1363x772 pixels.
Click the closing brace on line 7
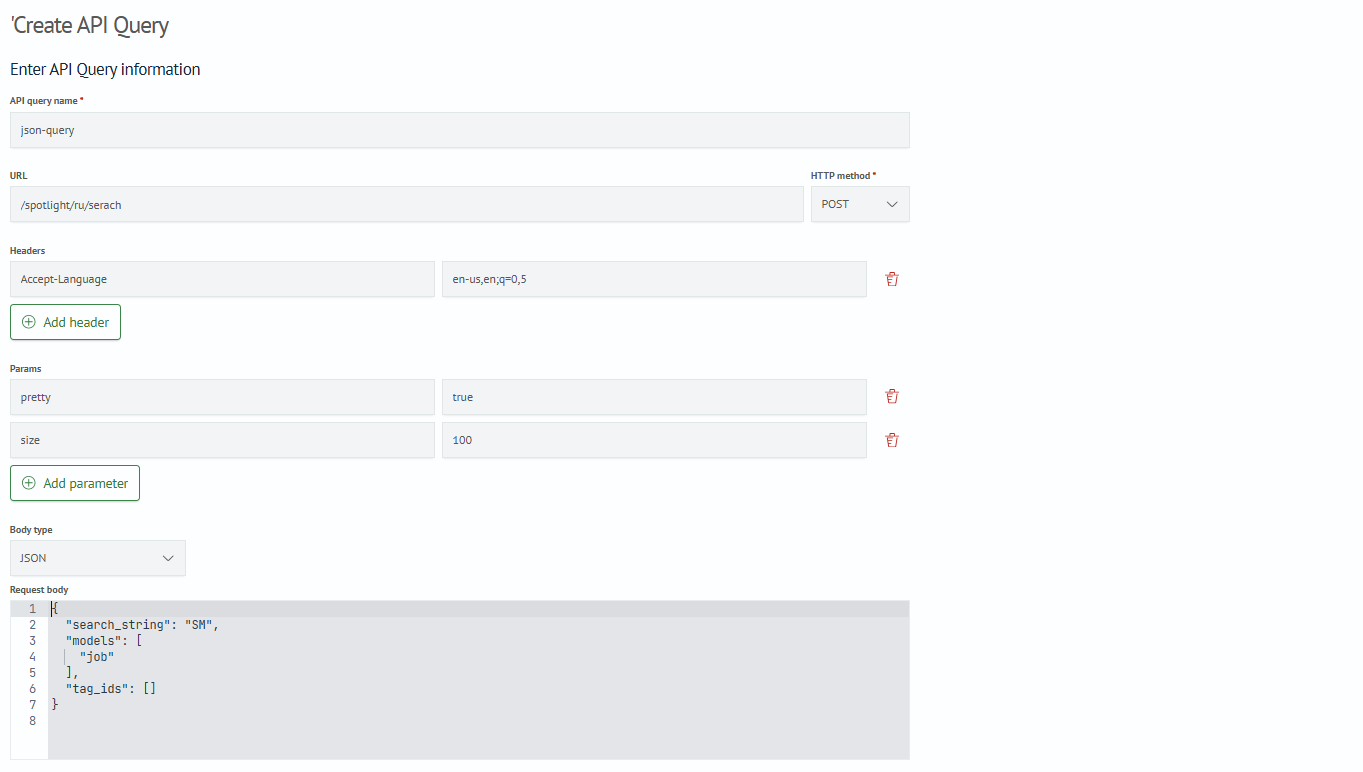click(x=55, y=705)
